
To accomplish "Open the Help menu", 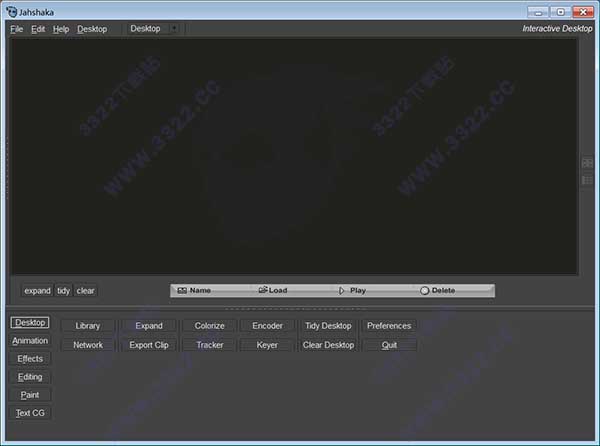I will click(61, 29).
